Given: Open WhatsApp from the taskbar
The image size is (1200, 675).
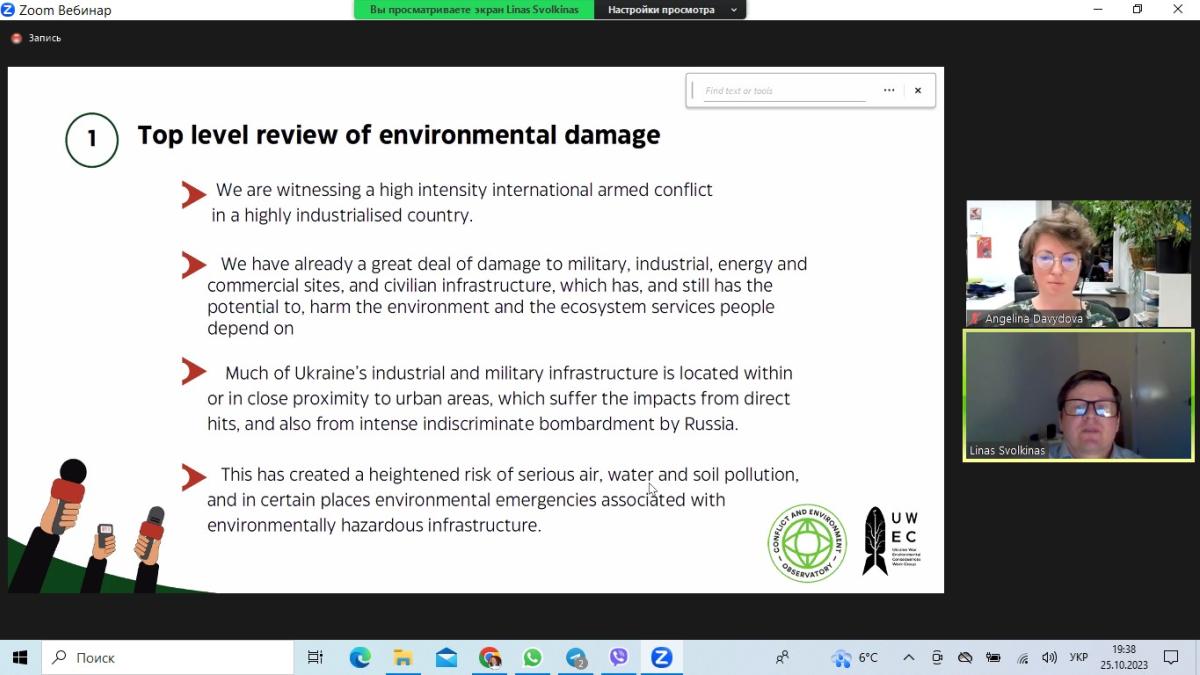Looking at the screenshot, I should pos(532,657).
